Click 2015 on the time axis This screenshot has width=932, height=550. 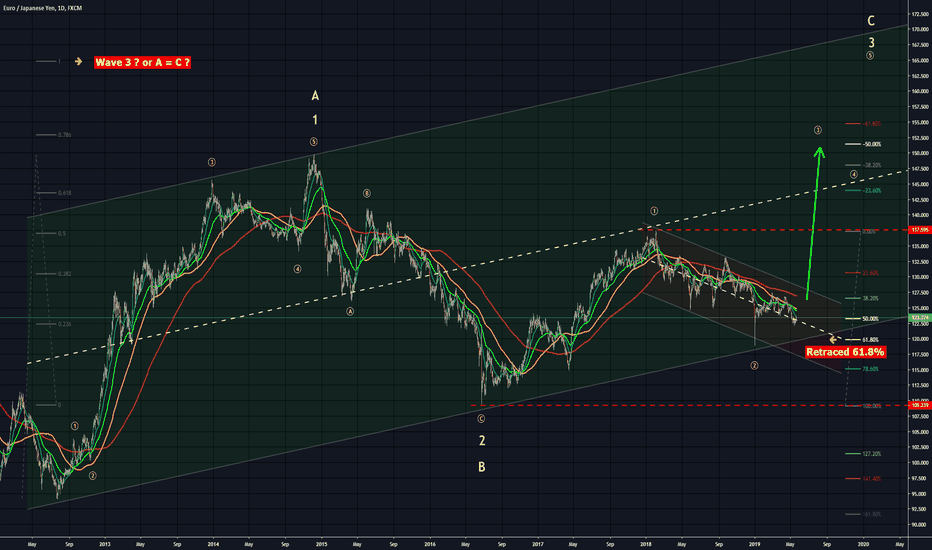tap(321, 543)
